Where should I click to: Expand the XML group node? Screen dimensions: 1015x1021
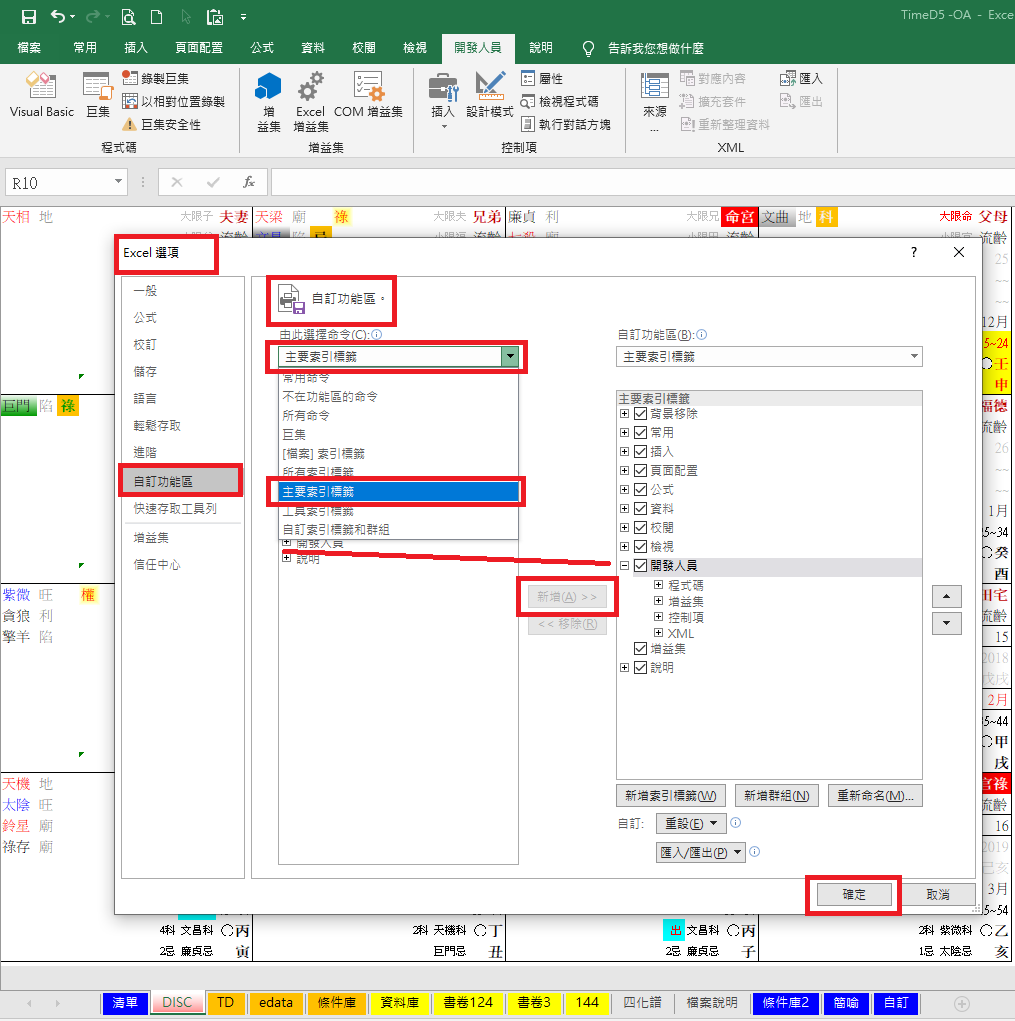point(658,633)
